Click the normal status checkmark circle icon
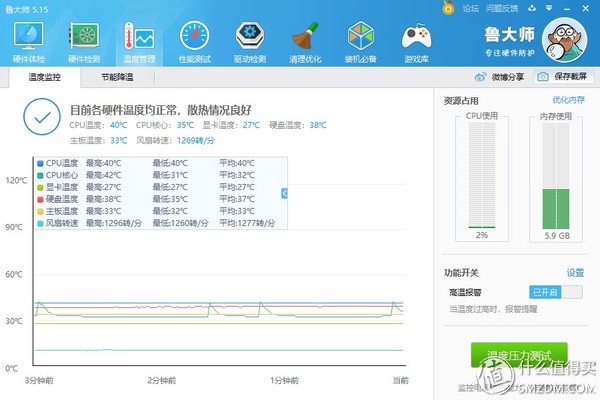This screenshot has height=400, width=600. click(42, 117)
